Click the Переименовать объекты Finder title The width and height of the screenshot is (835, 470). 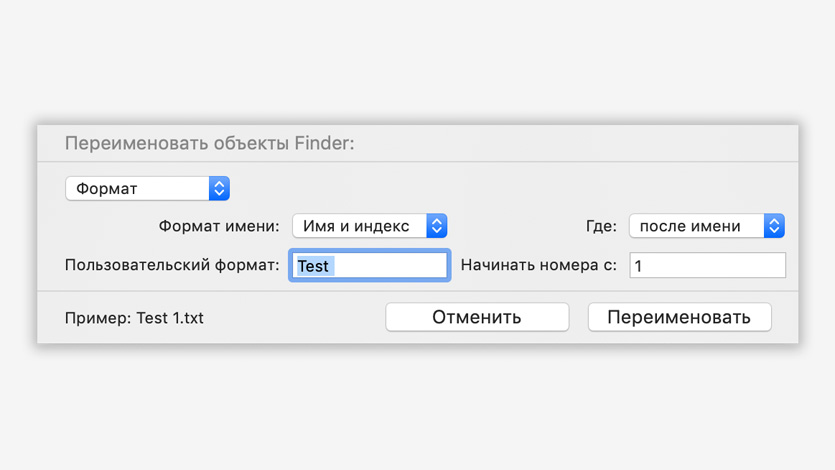tap(209, 144)
